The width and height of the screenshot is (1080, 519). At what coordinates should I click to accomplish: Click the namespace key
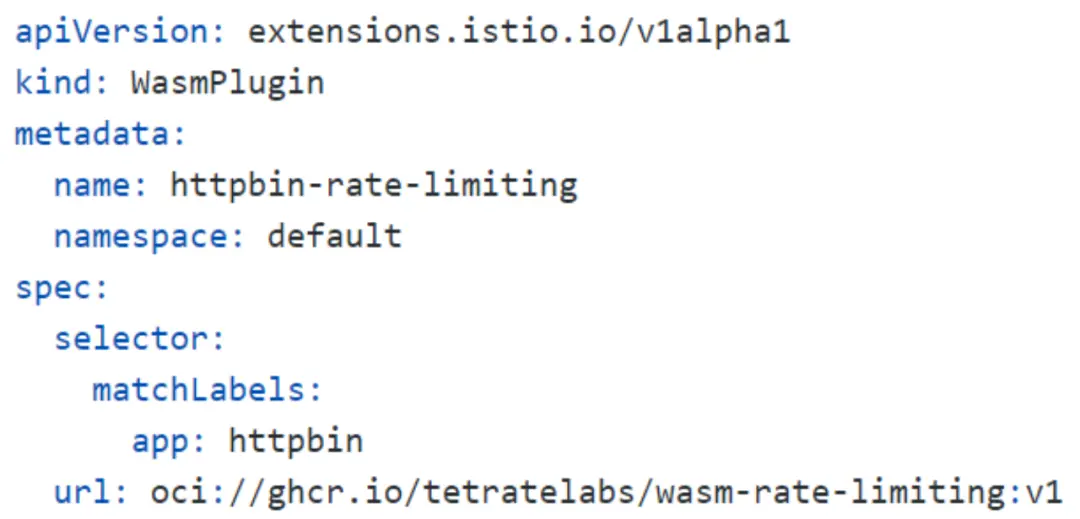(x=150, y=237)
